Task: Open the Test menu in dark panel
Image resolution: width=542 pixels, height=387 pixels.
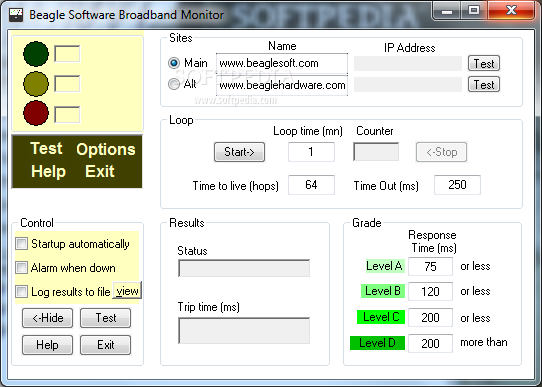Action: [x=46, y=149]
